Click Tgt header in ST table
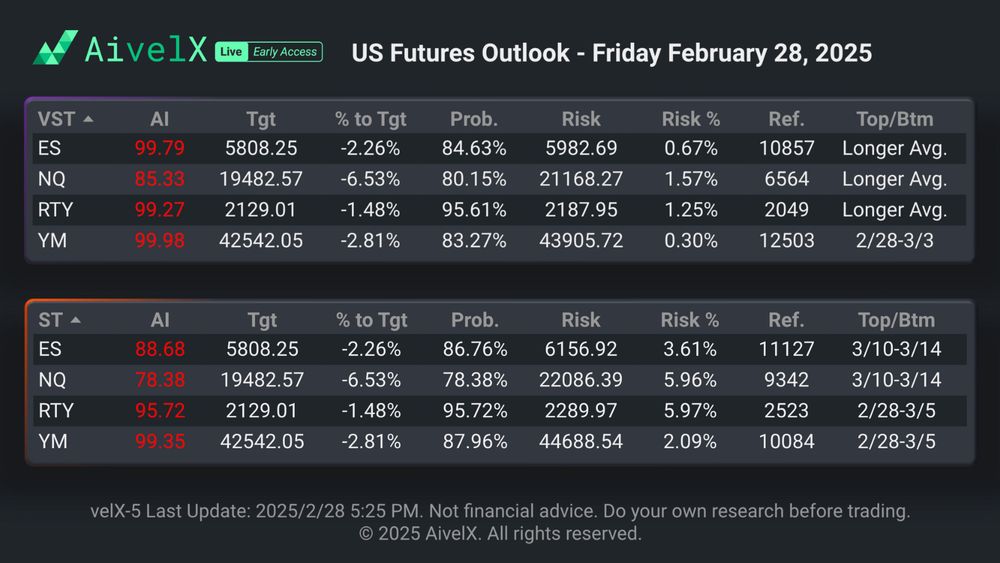Viewport: 1000px width, 563px height. (262, 320)
